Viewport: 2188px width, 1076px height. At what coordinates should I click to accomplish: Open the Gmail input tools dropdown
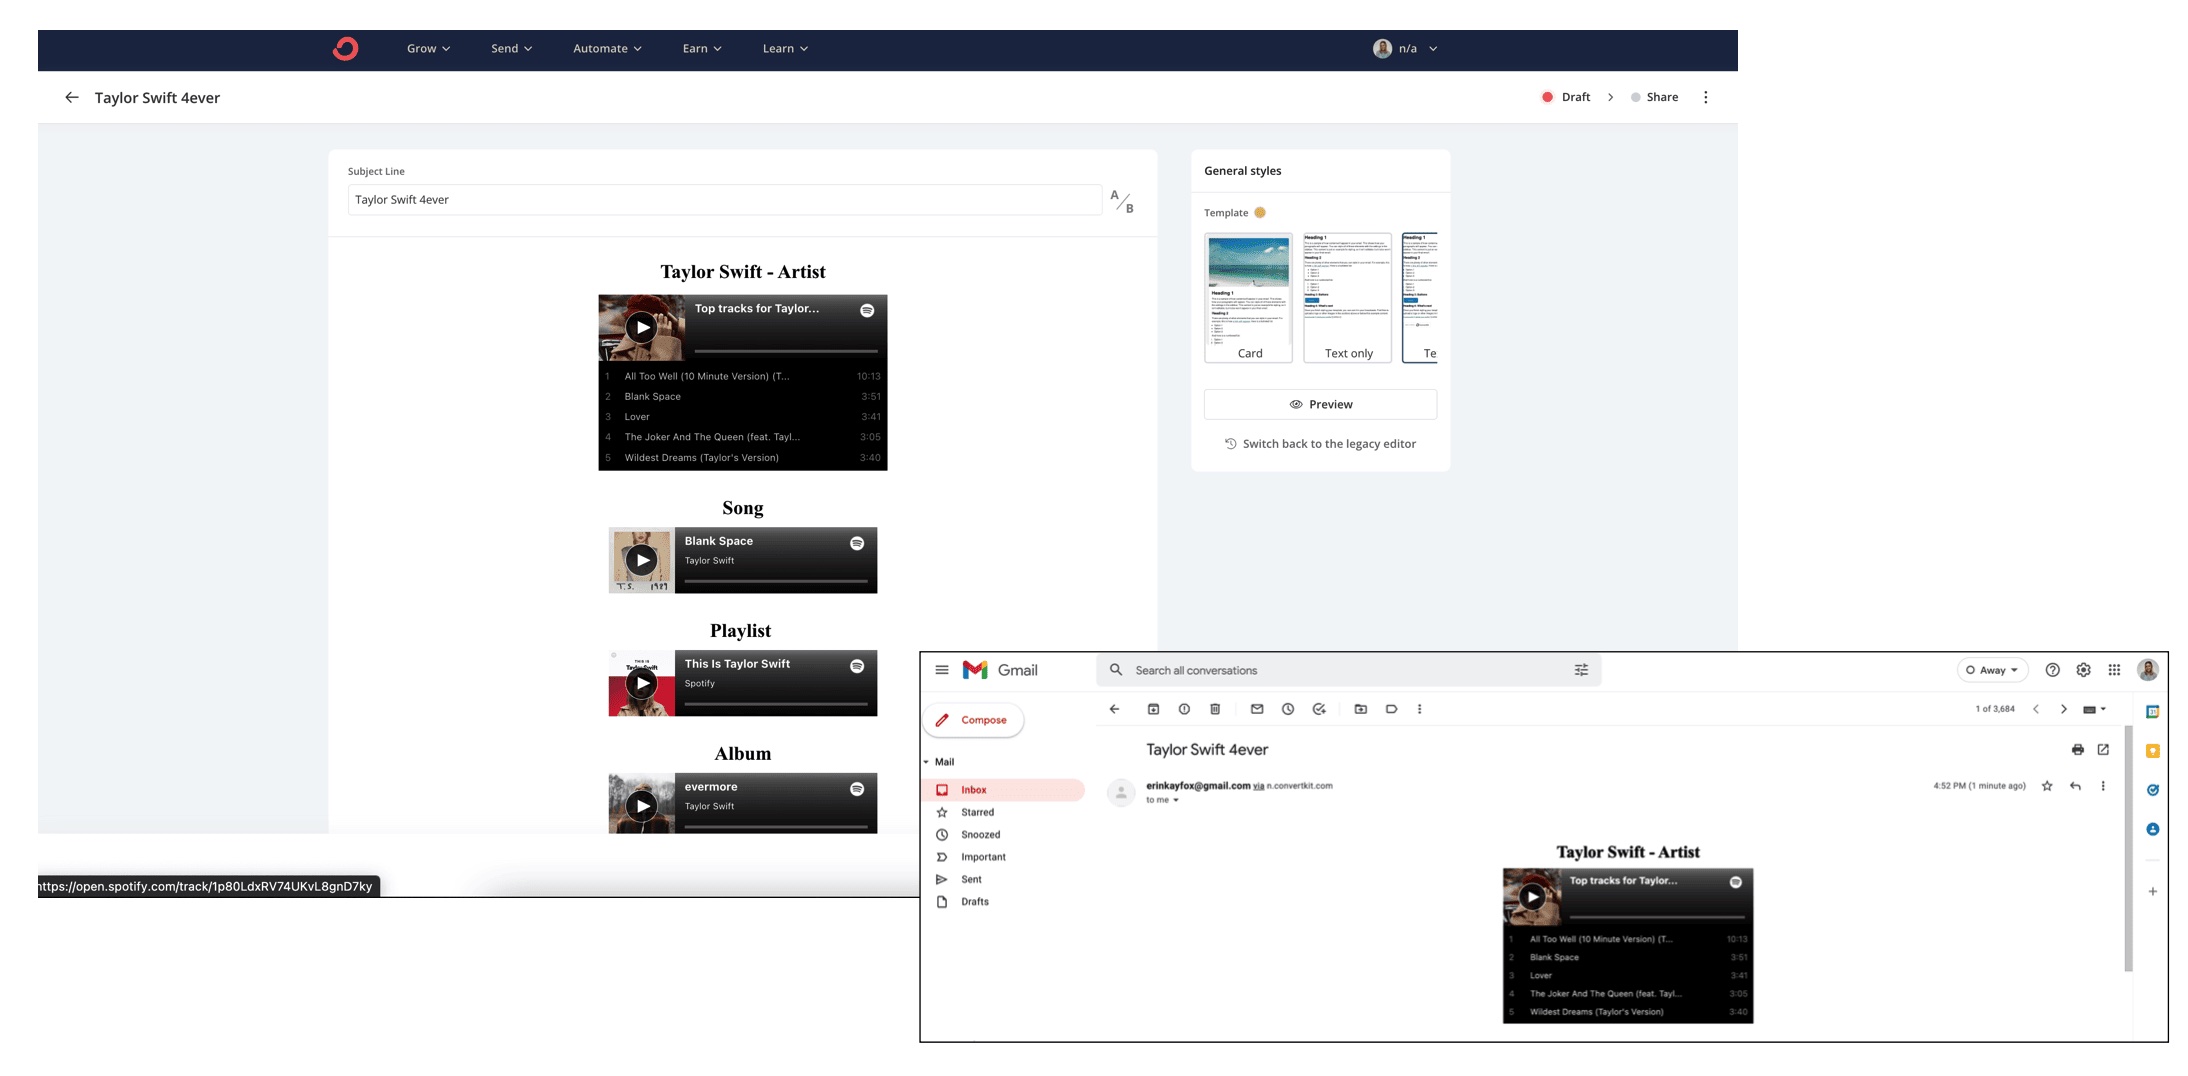coord(2094,709)
